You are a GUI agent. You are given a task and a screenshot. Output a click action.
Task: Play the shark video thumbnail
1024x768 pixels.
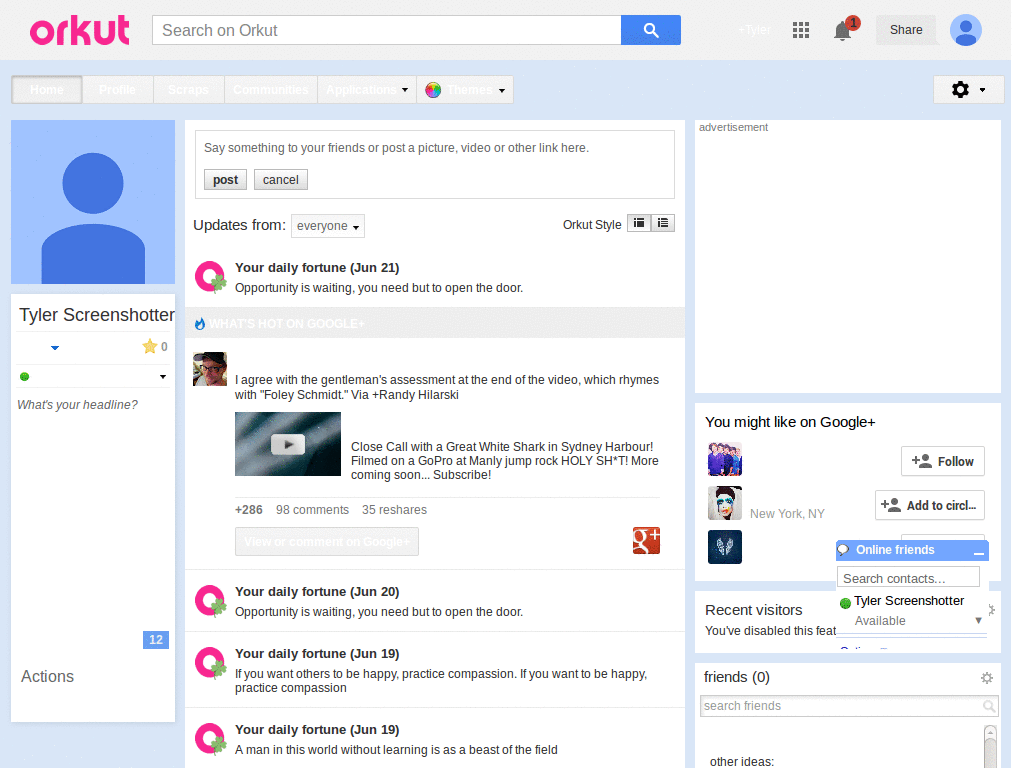point(288,444)
